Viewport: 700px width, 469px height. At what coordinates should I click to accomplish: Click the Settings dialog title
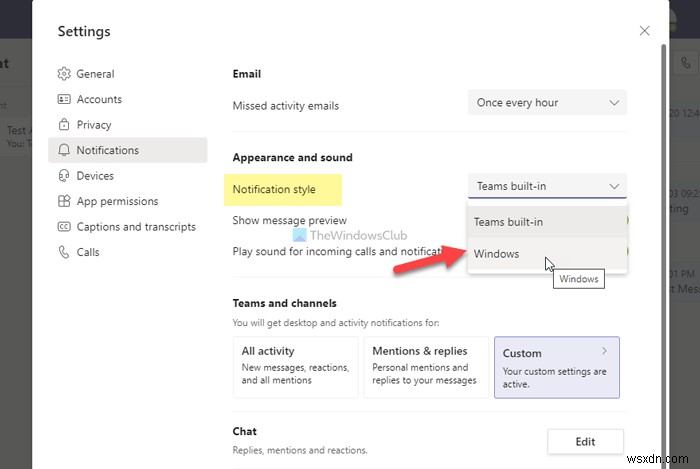tap(84, 32)
